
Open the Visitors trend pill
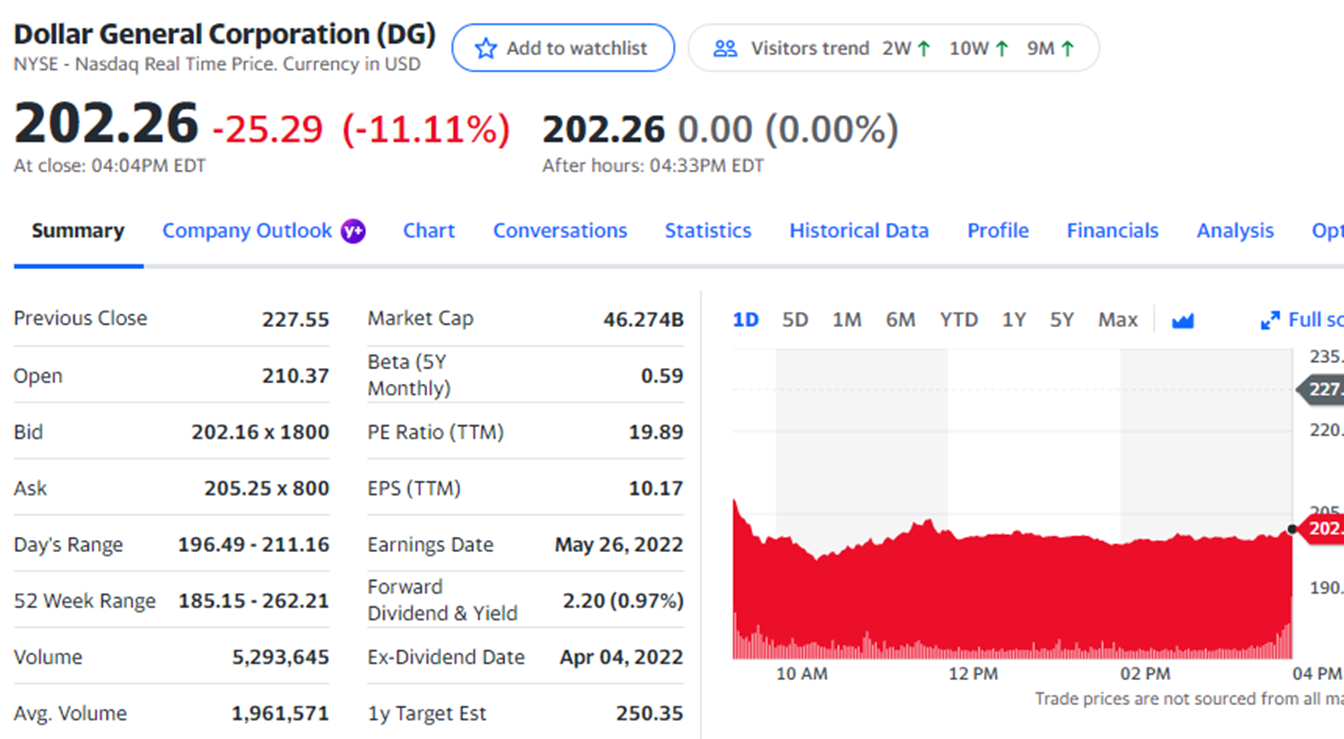point(893,48)
